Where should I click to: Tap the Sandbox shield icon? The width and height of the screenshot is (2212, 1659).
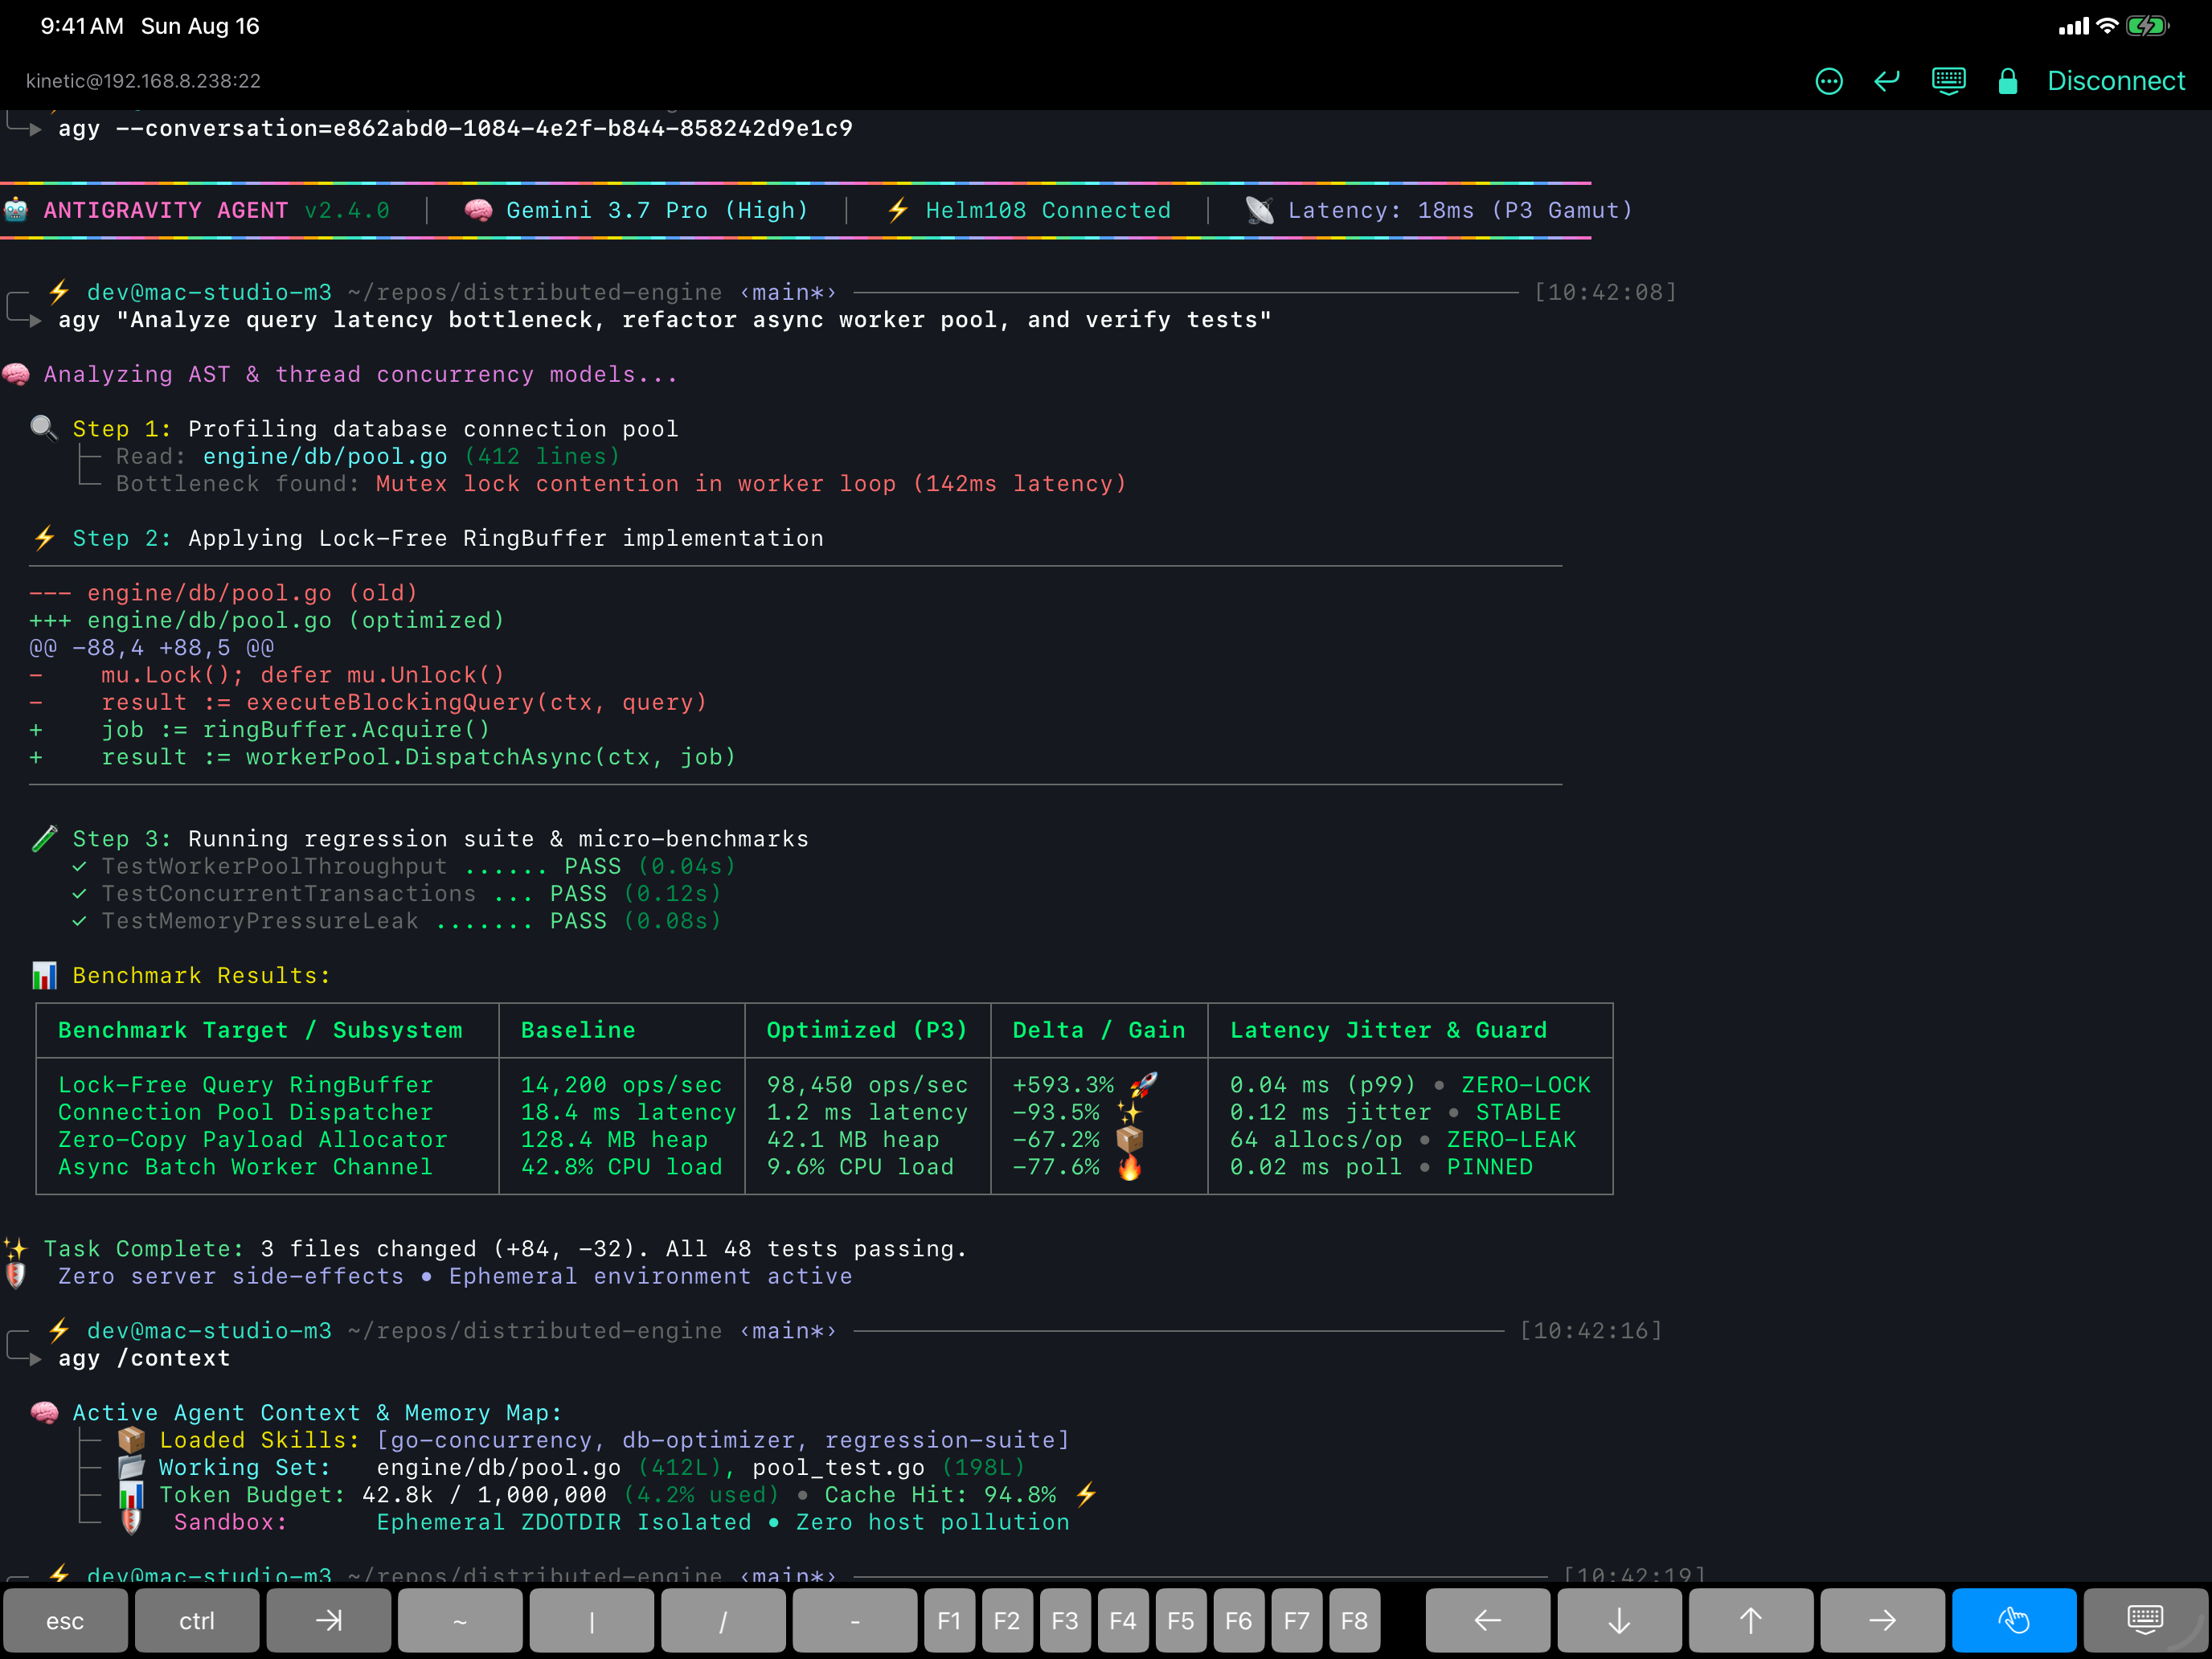(x=131, y=1522)
